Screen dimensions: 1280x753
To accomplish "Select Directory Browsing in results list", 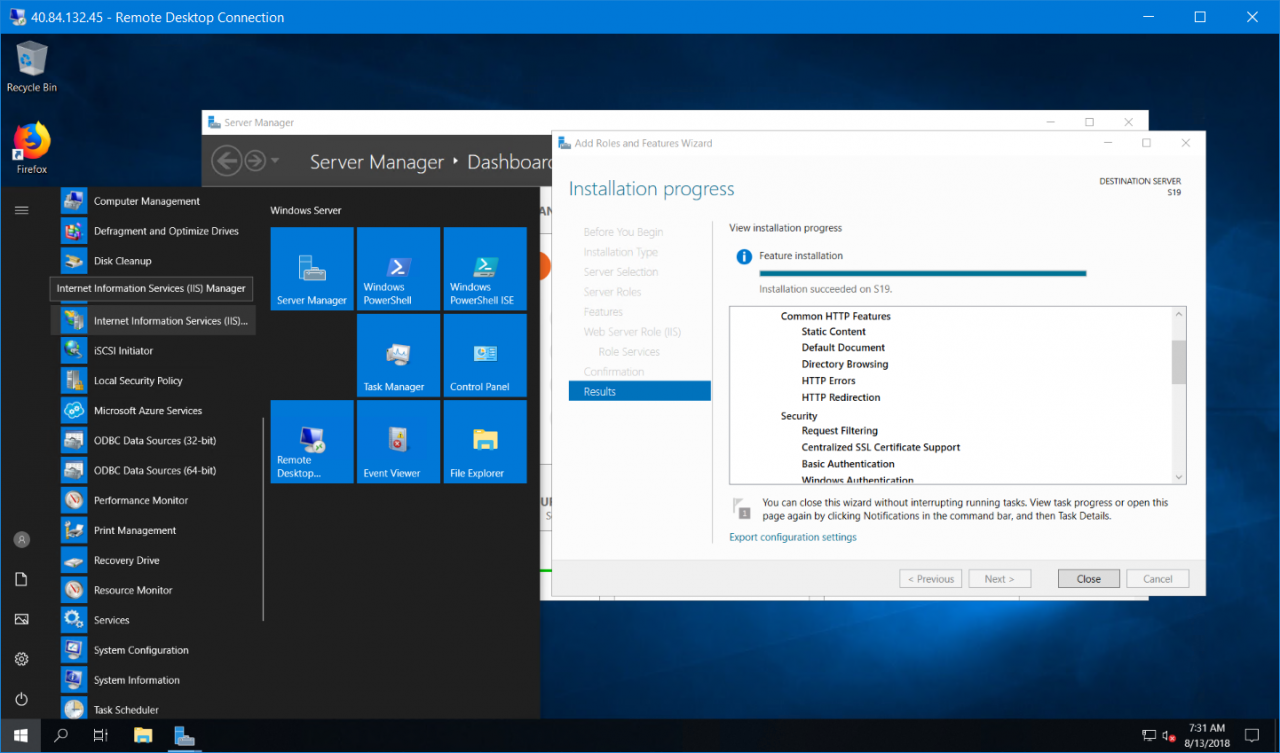I will [x=845, y=365].
